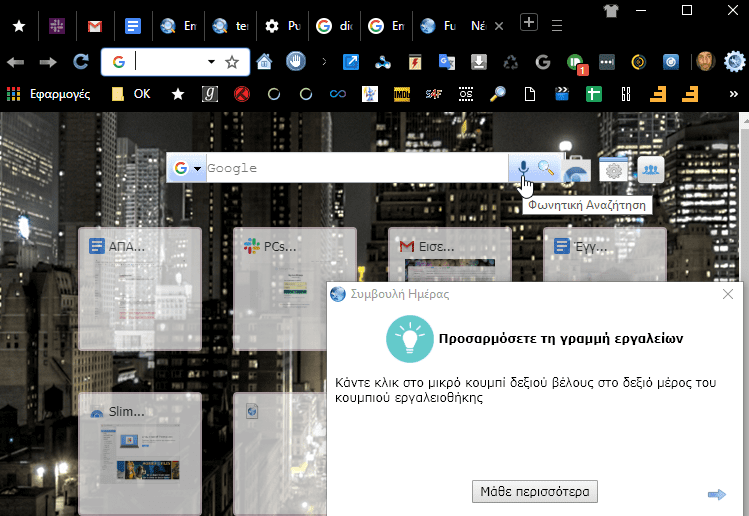Open the downloads extension icon
The width and height of the screenshot is (749, 516).
point(479,62)
